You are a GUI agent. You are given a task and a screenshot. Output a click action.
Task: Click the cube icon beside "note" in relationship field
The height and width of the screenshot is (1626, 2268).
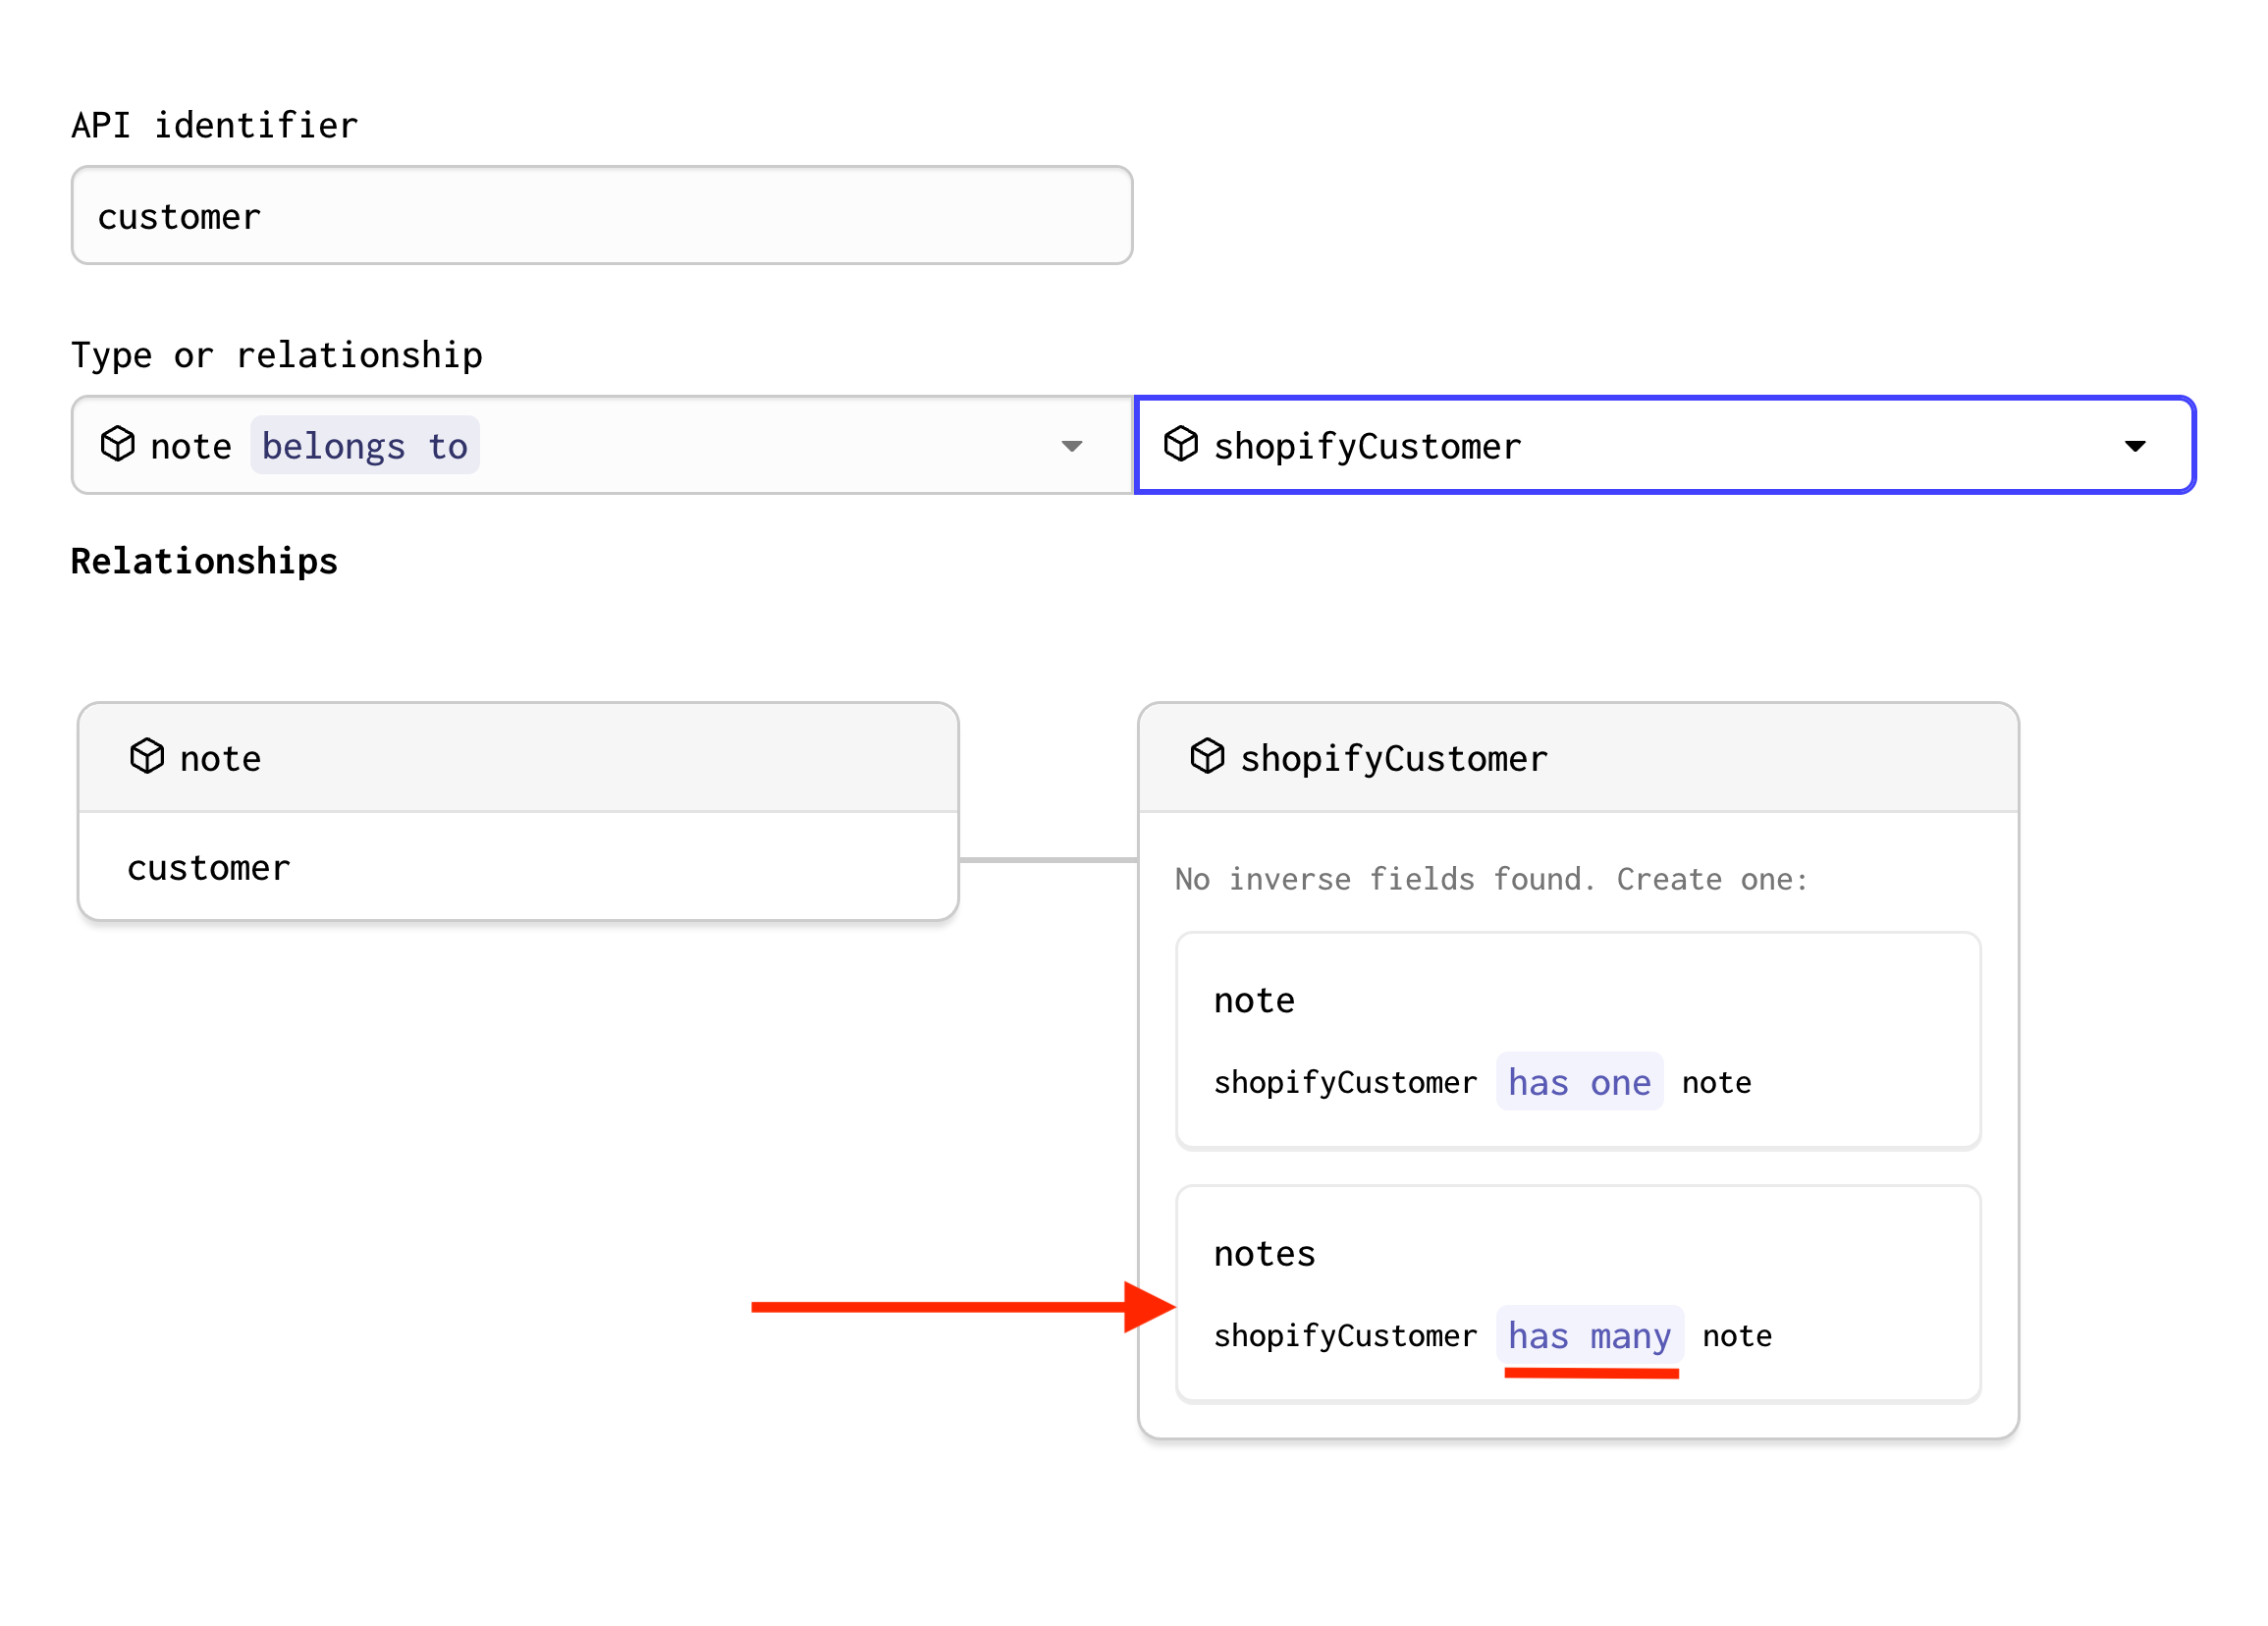coord(118,445)
